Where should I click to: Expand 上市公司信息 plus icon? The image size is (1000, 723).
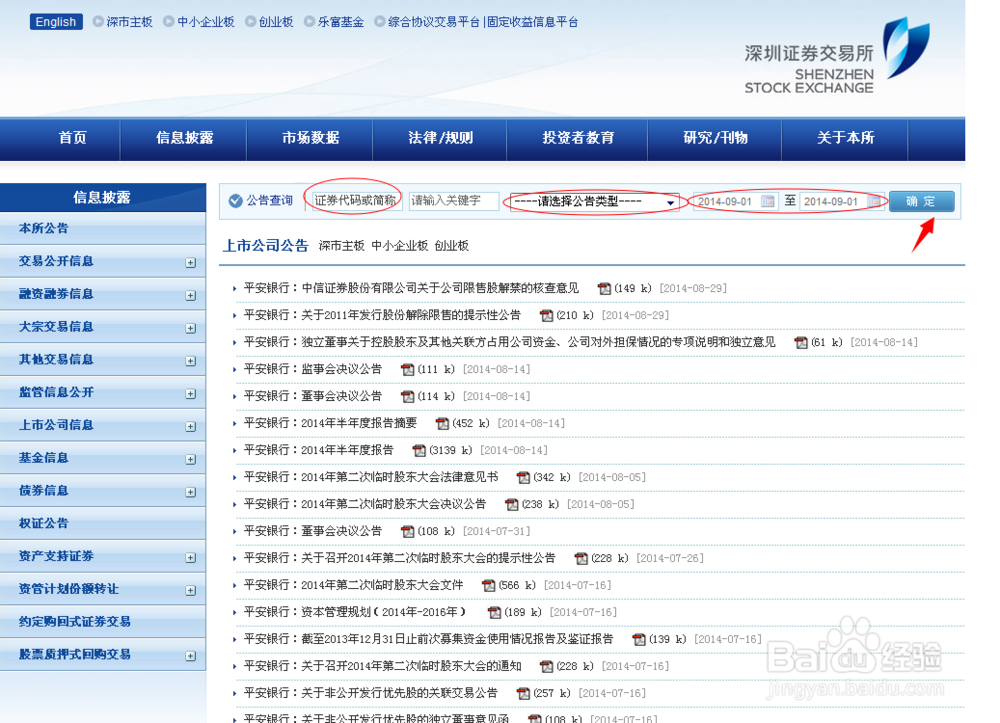tap(191, 427)
